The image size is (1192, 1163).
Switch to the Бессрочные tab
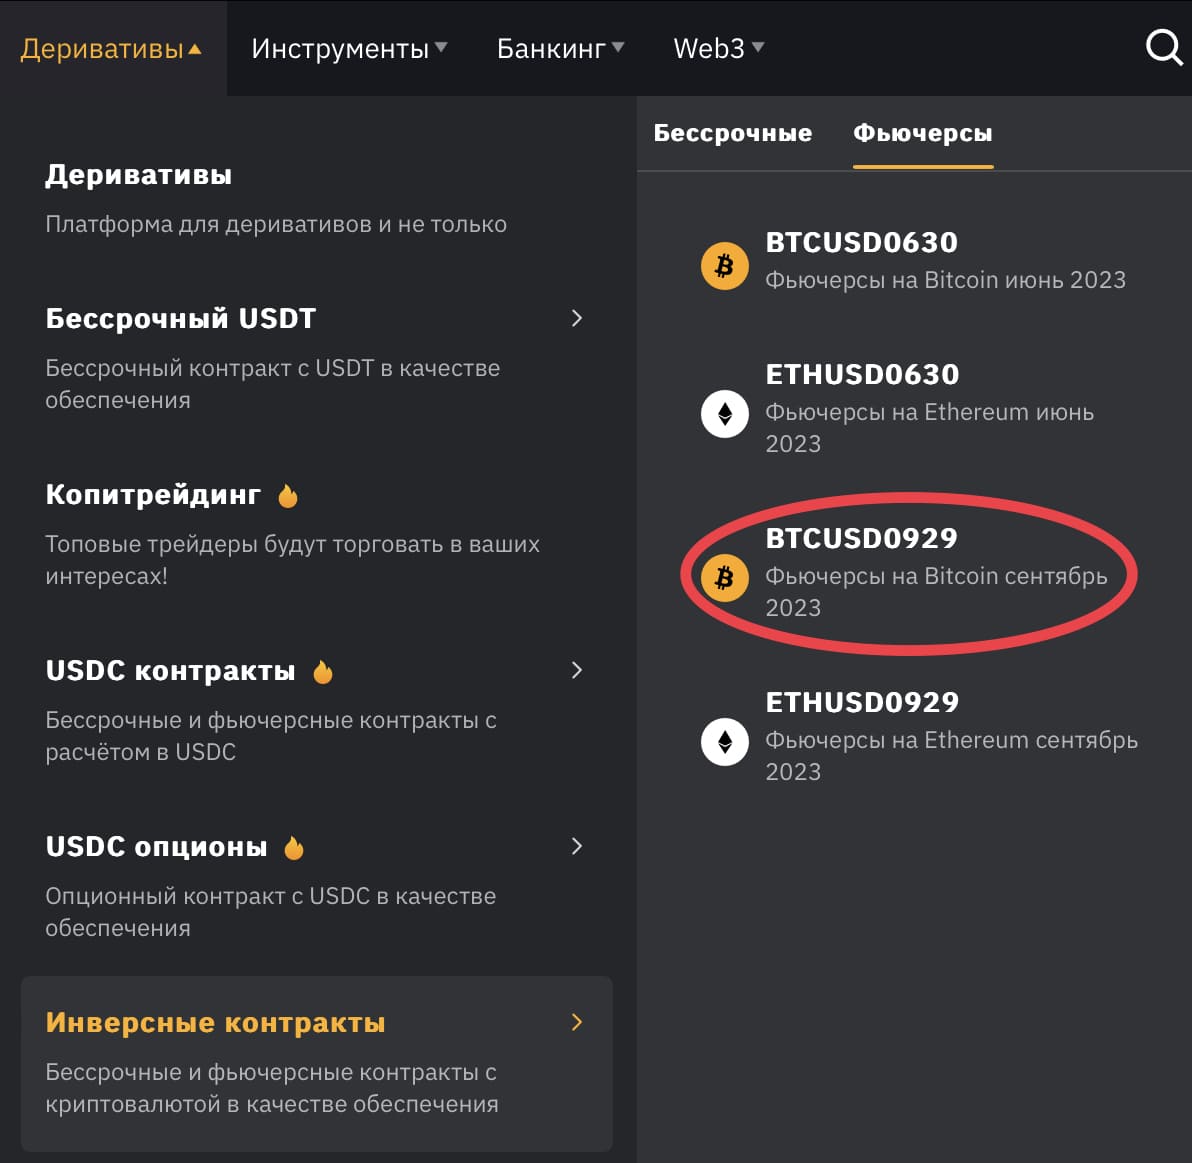[x=733, y=133]
